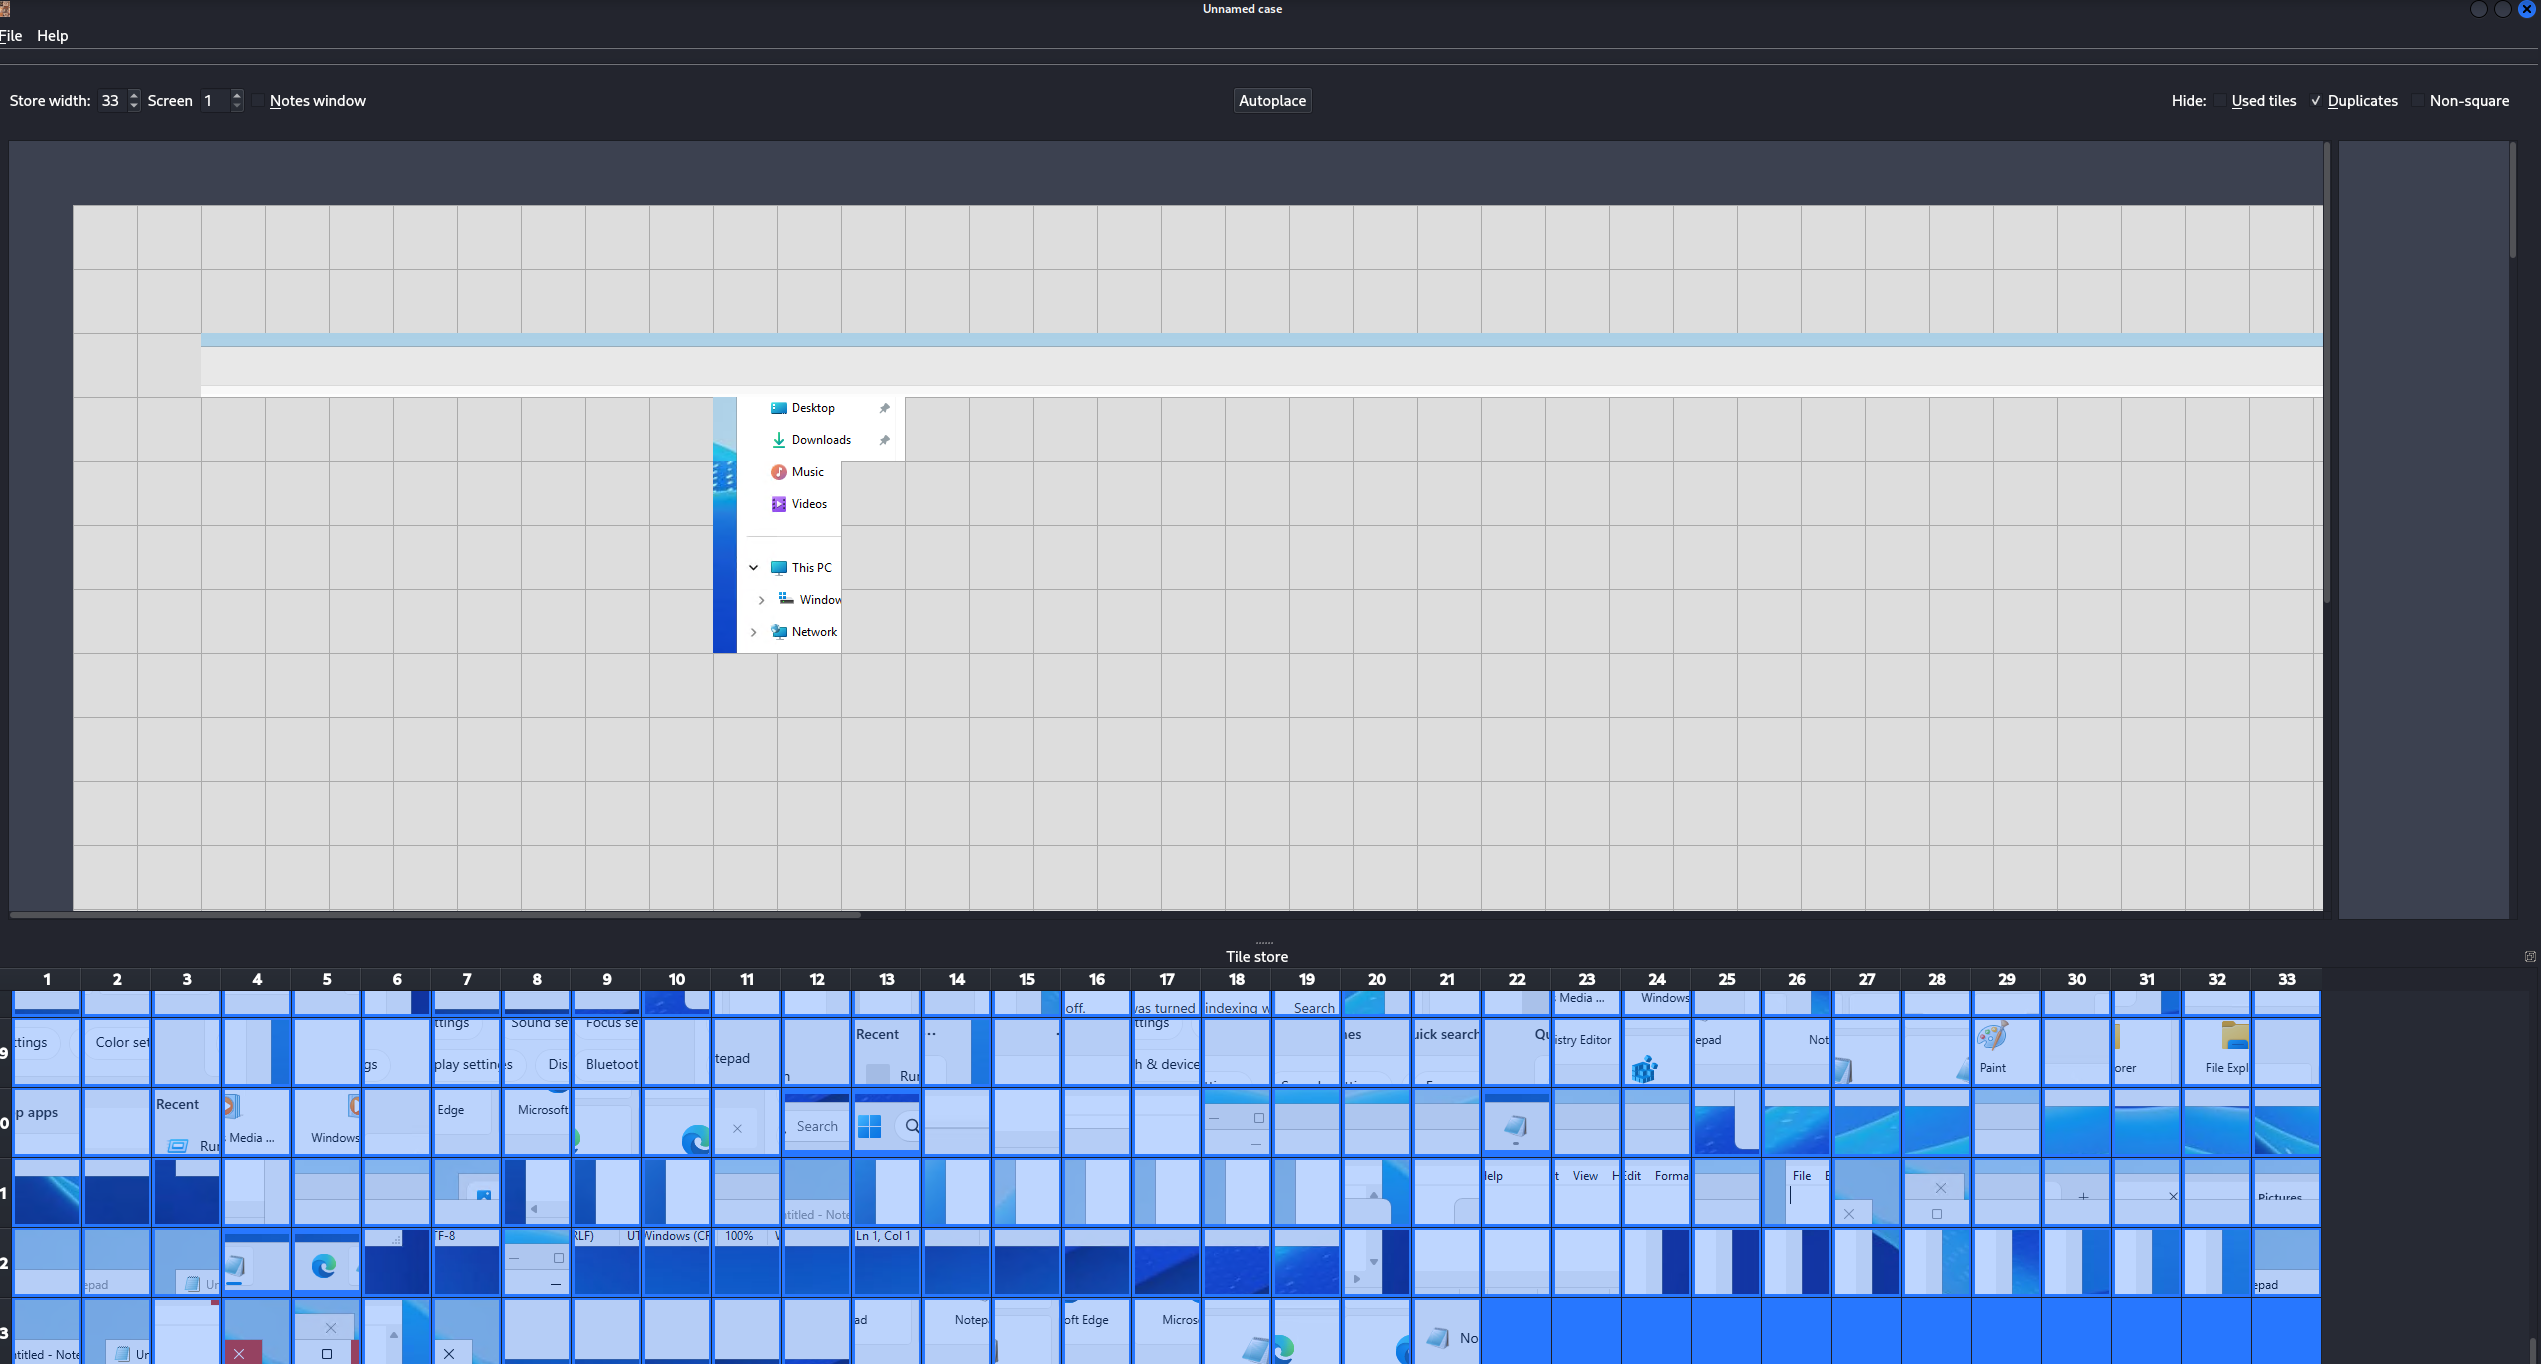Select the red close X tile
The width and height of the screenshot is (2541, 1364).
point(257,1332)
